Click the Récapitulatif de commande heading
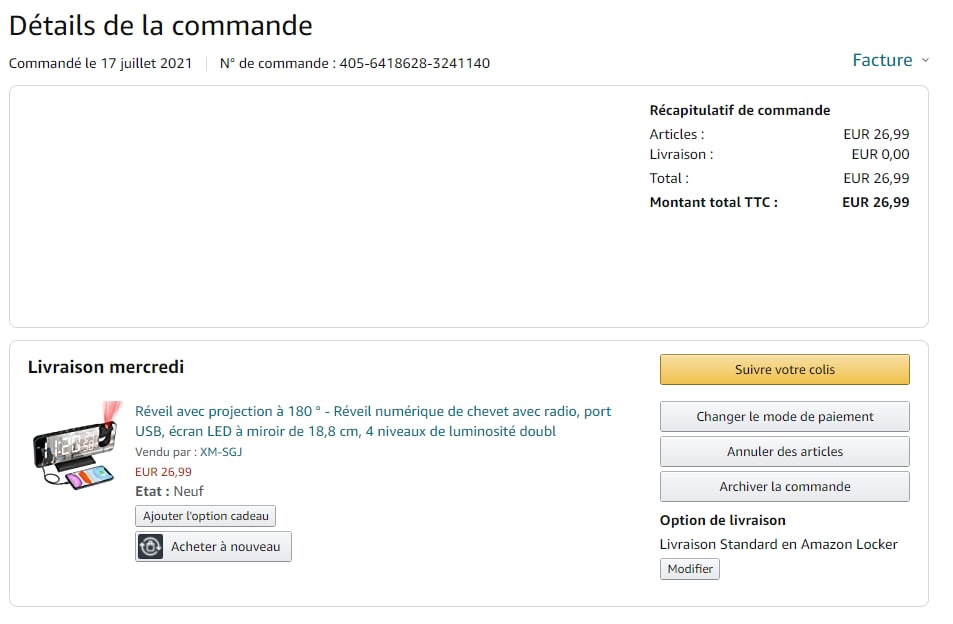This screenshot has width=953, height=624. pos(739,110)
